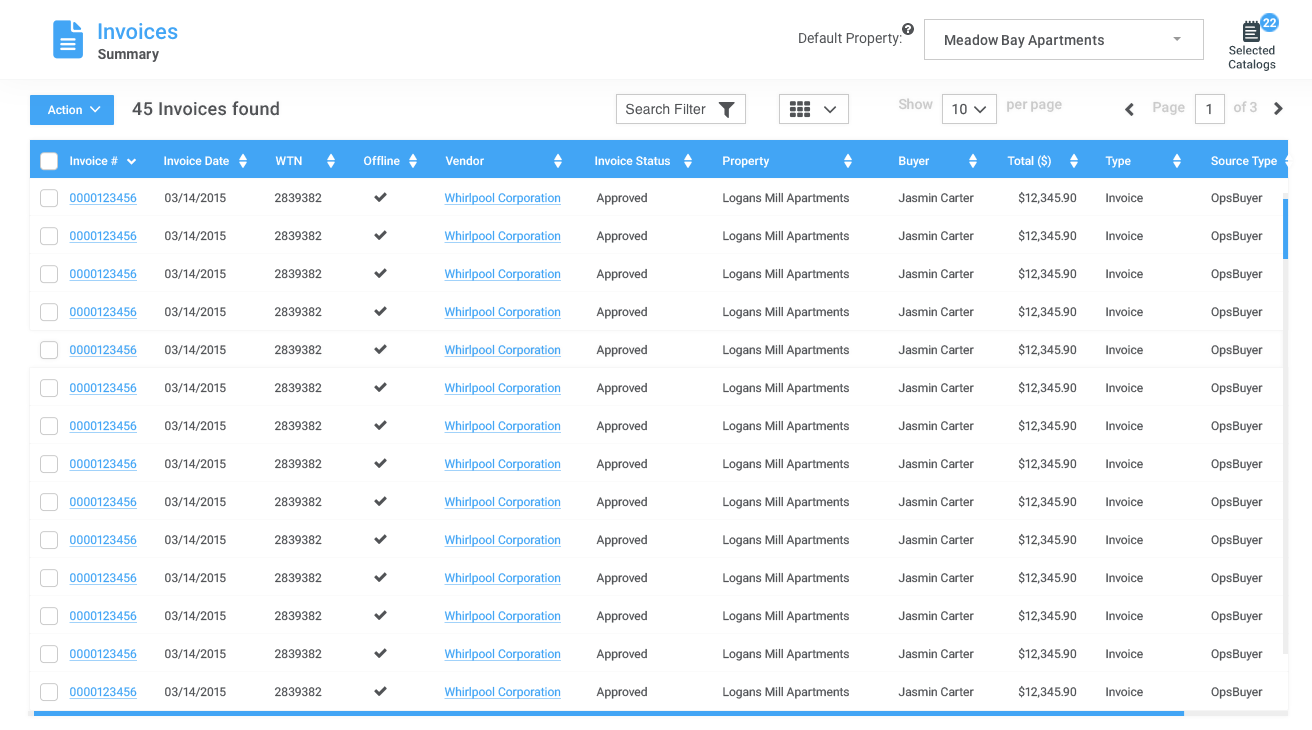Open the Show 10 per page dropdown
This screenshot has height=730, width=1312.
[x=969, y=109]
